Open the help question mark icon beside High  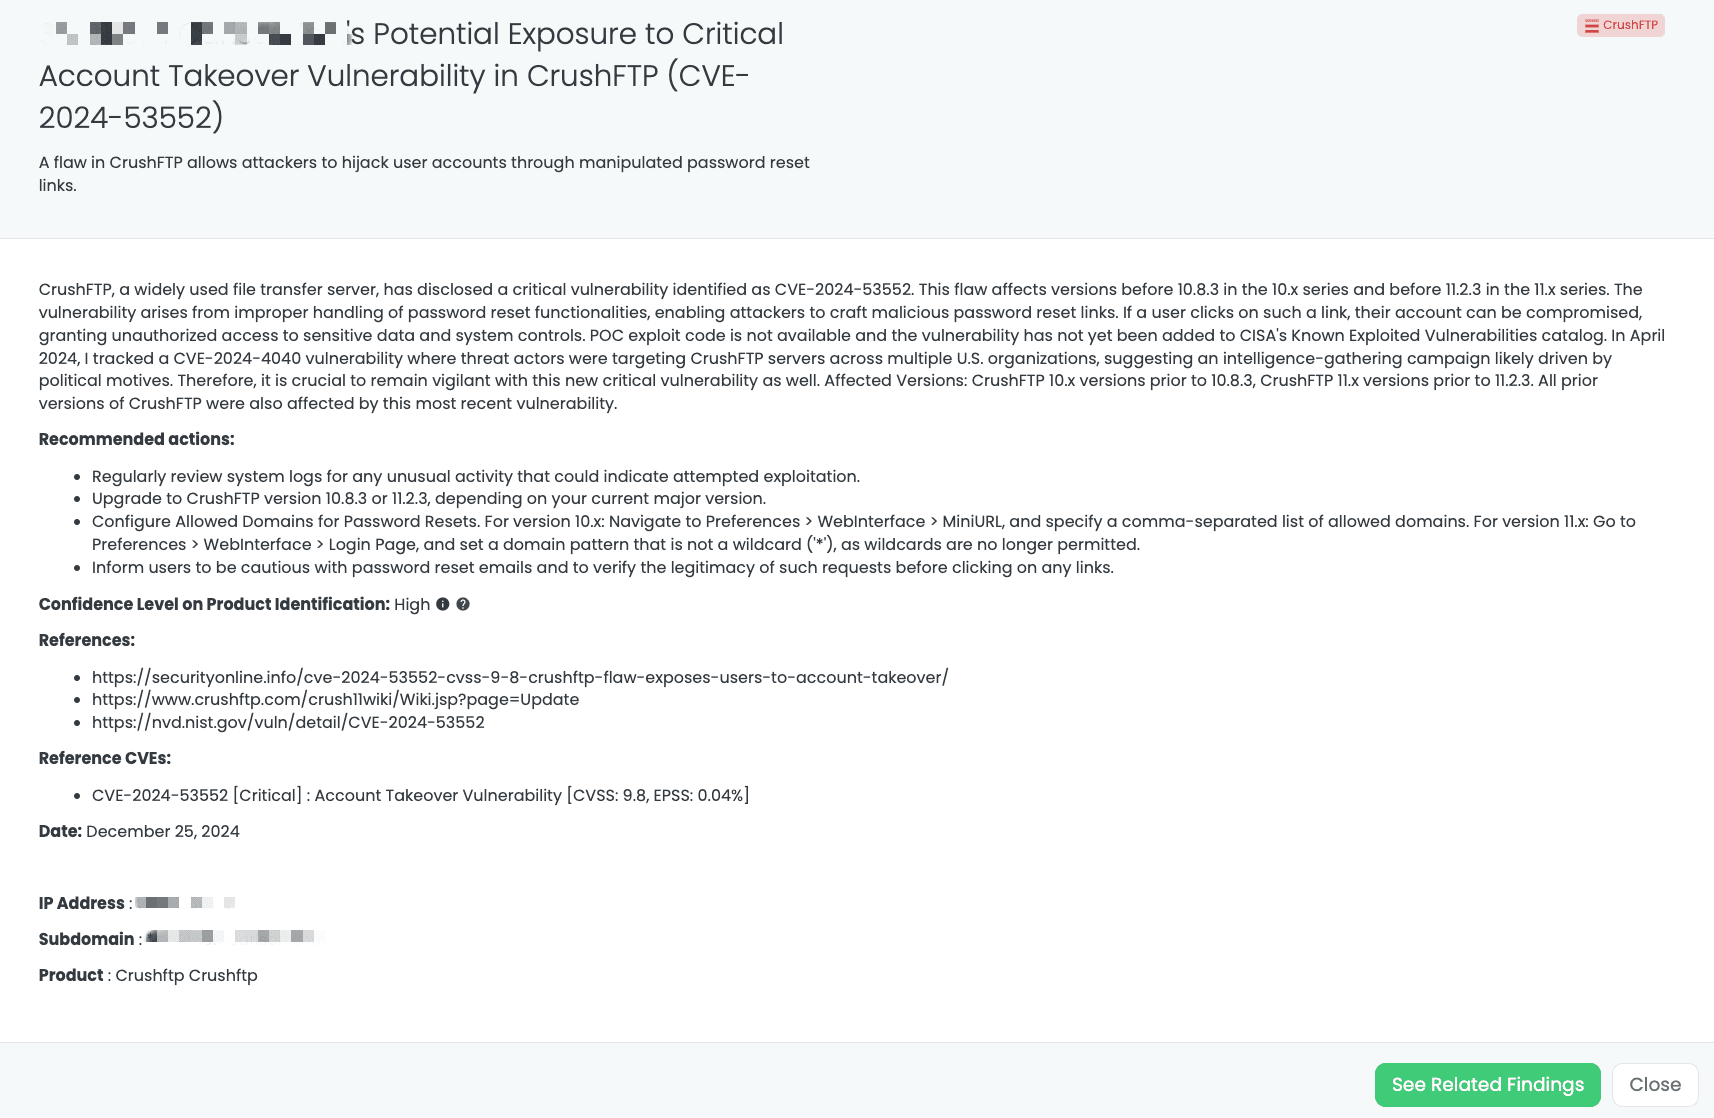(x=463, y=604)
